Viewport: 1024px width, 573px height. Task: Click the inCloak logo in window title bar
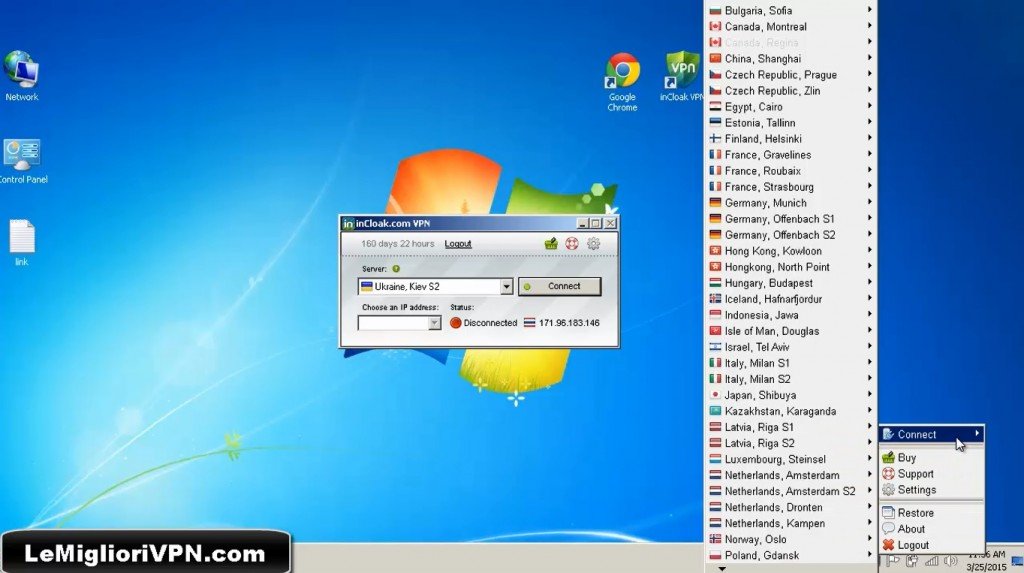coord(348,223)
